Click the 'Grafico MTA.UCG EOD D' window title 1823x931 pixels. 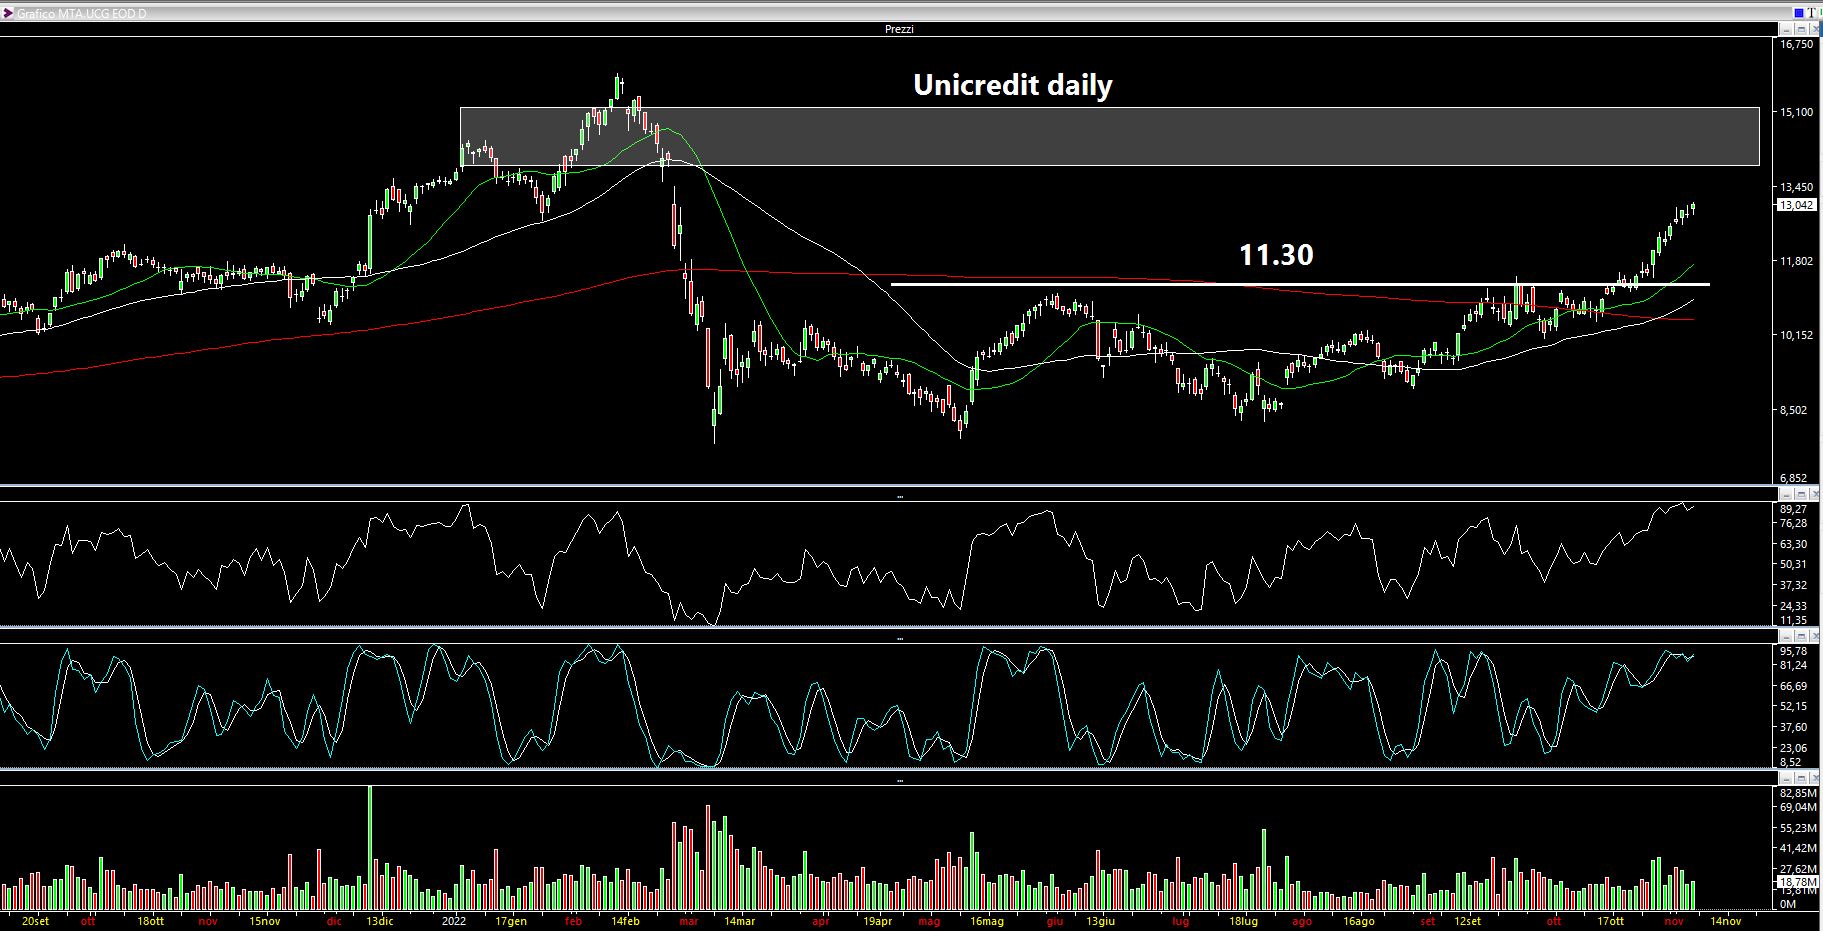[82, 13]
